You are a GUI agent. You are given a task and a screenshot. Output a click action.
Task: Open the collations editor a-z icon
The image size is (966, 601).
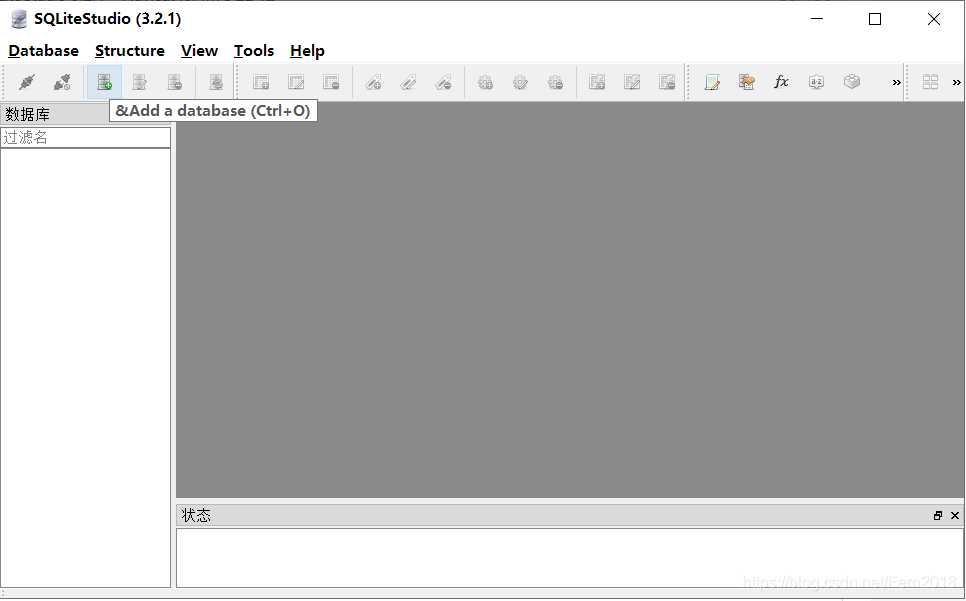(816, 82)
